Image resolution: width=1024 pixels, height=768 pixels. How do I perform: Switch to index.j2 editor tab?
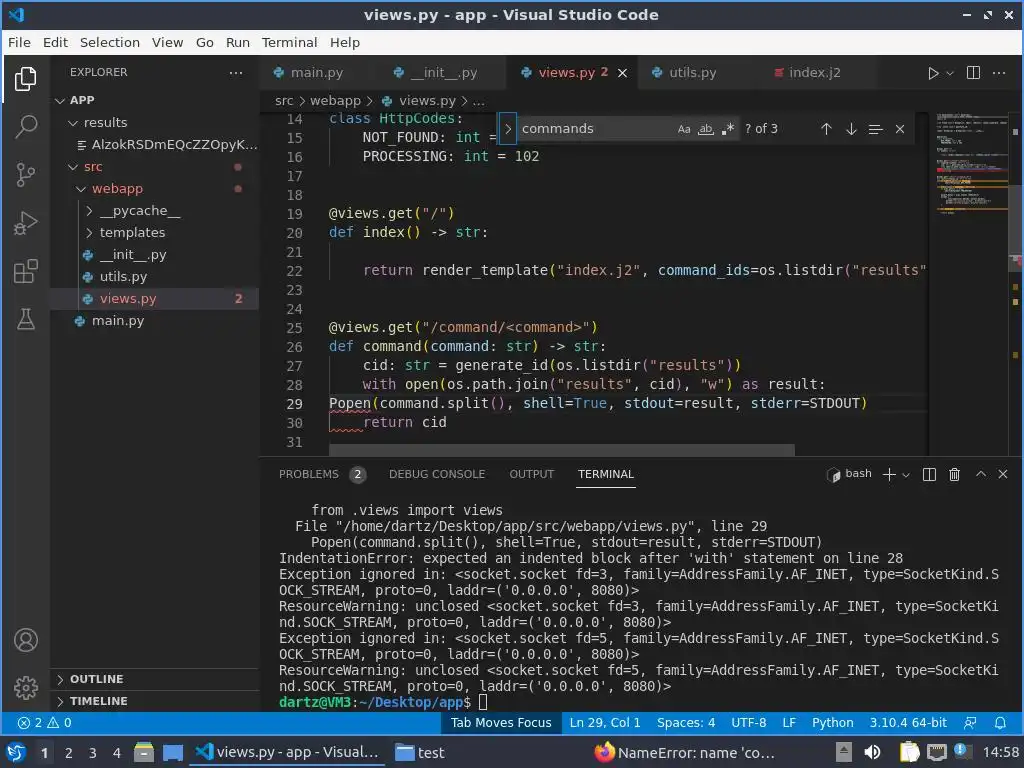[x=814, y=72]
